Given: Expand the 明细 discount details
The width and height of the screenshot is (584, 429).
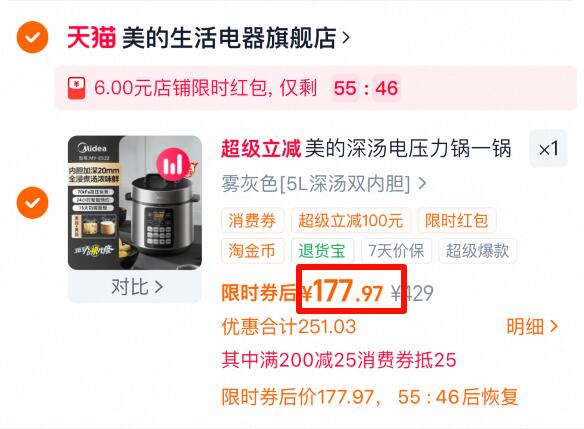Looking at the screenshot, I should [532, 327].
